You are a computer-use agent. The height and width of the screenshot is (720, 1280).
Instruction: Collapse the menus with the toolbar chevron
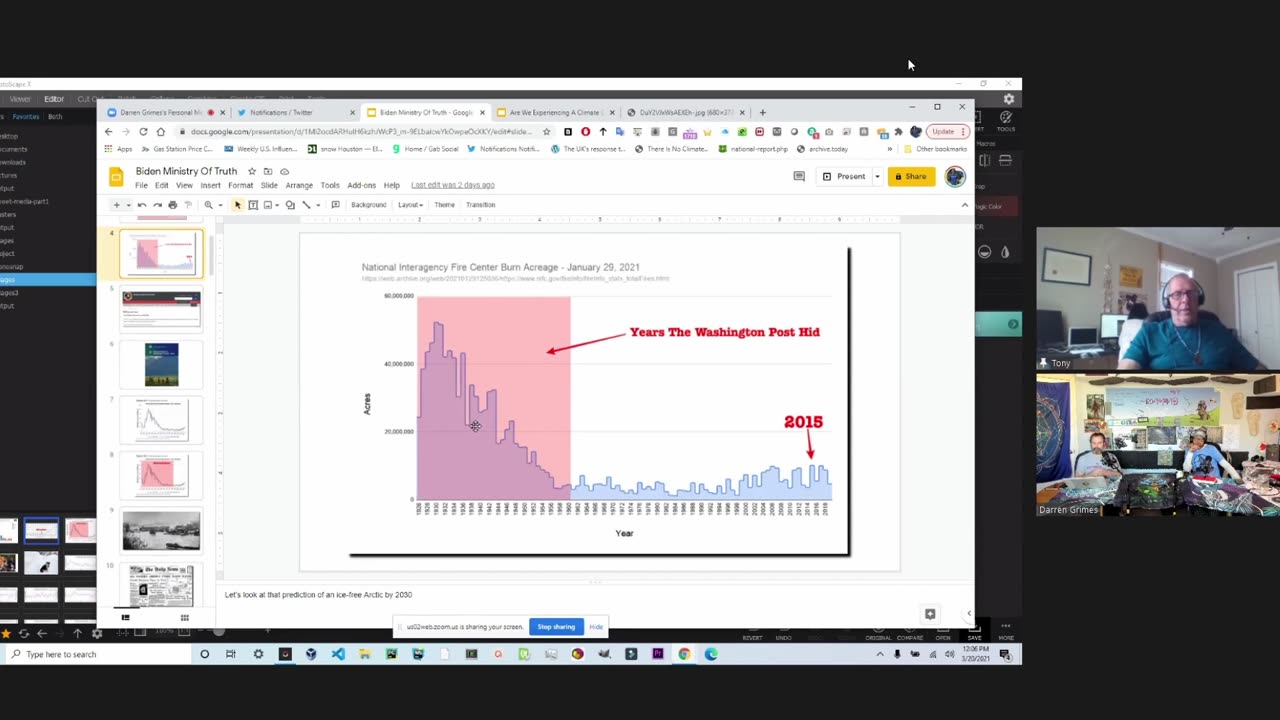965,205
